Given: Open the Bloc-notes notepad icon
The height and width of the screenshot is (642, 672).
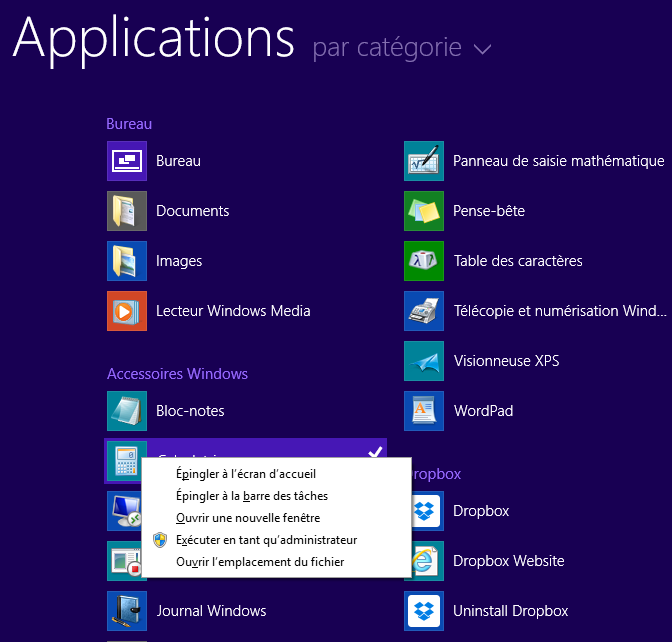Looking at the screenshot, I should tap(127, 411).
